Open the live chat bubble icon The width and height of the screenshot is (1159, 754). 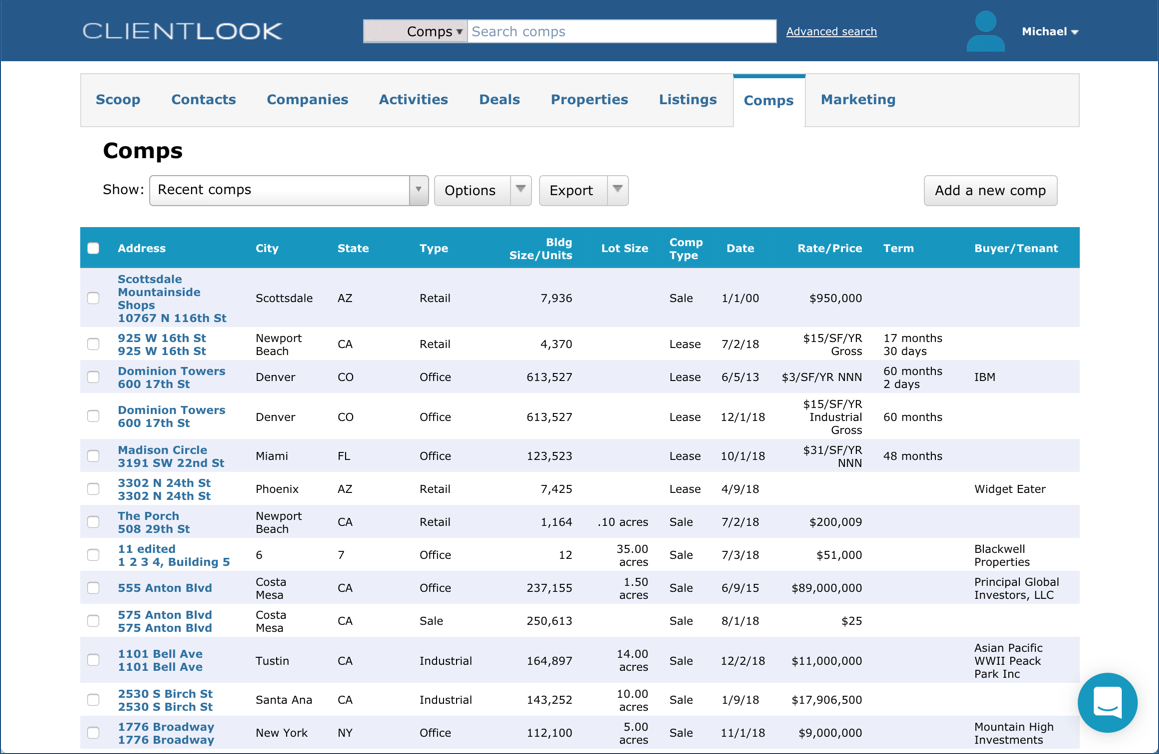[x=1107, y=703]
